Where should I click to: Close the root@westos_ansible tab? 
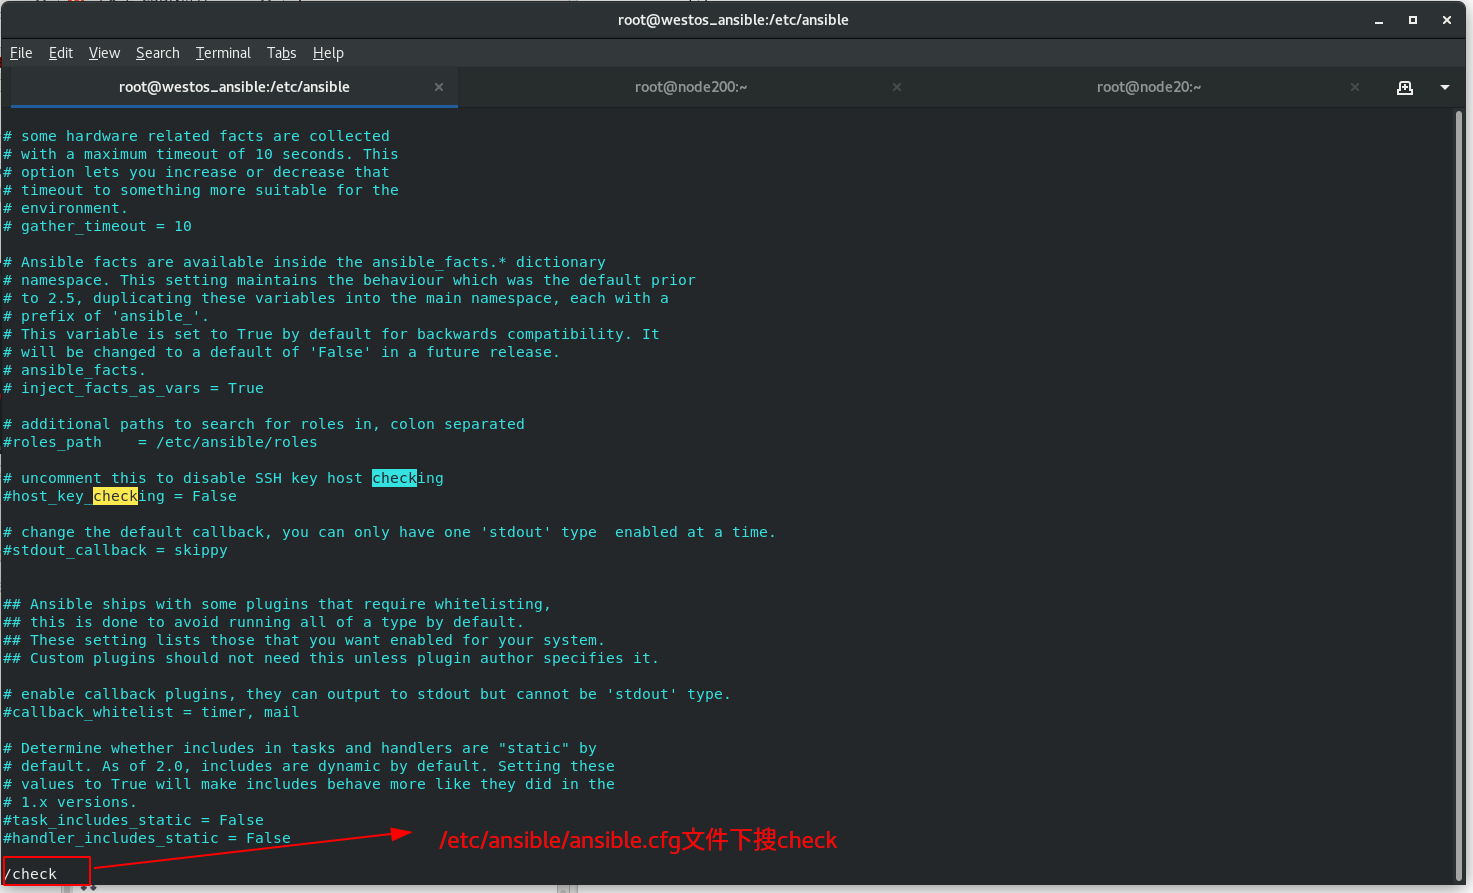[x=439, y=87]
